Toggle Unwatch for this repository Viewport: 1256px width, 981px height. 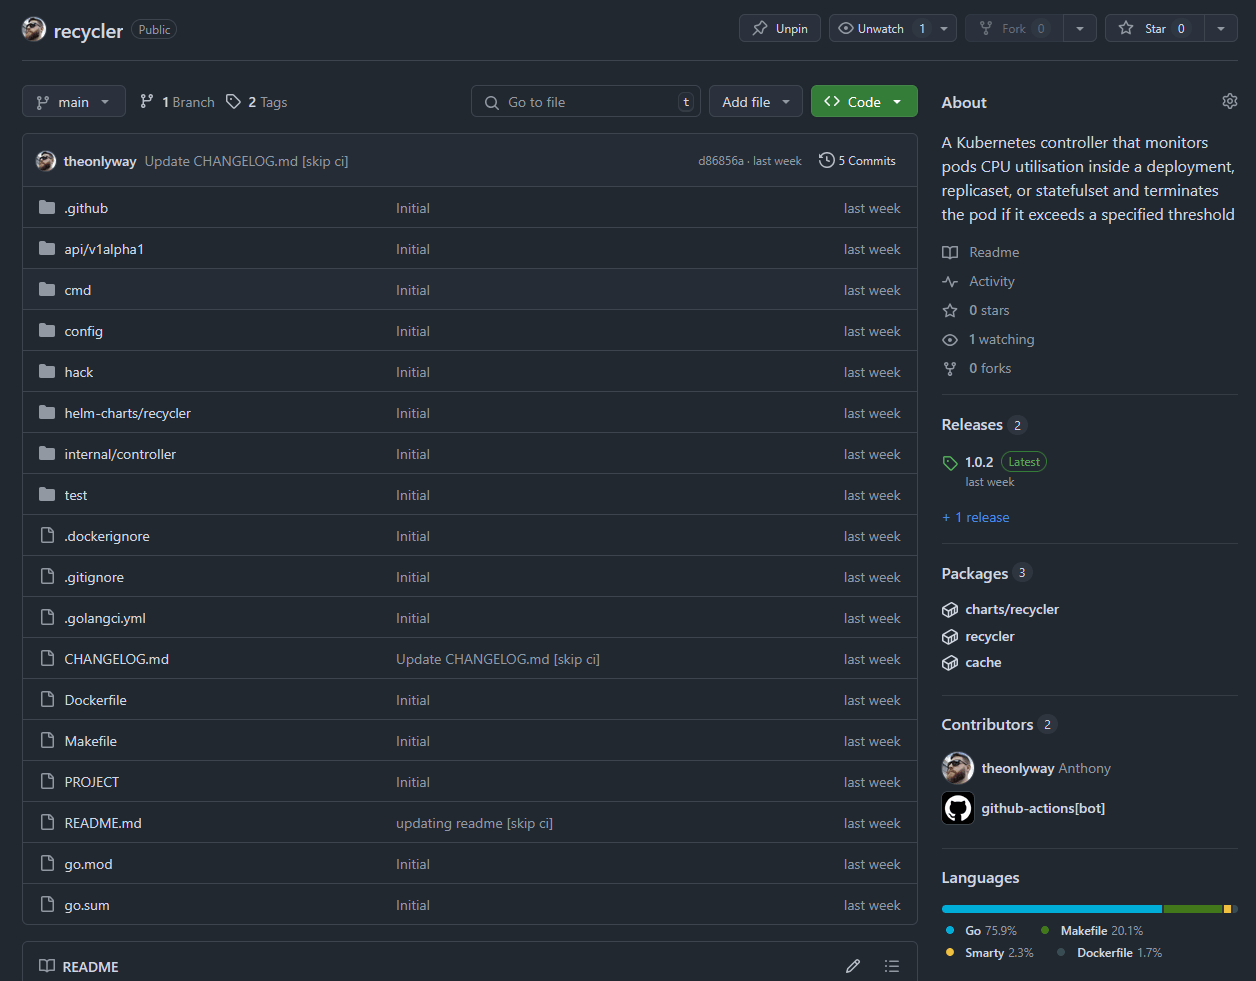(x=880, y=28)
